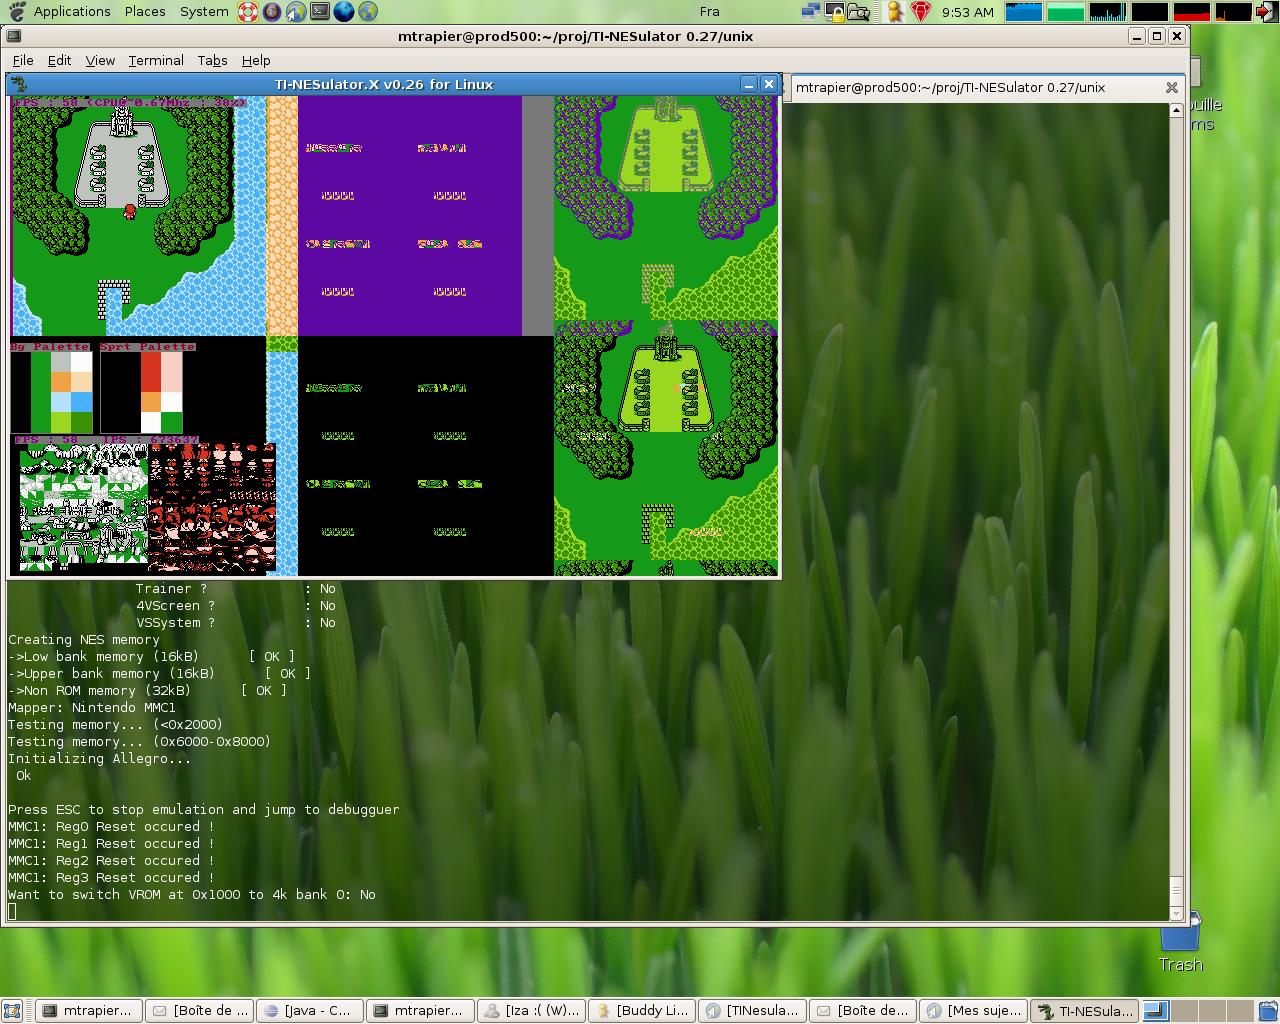The image size is (1280, 1024).
Task: Click the 'Want to switch VROM' terminal line
Action: [192, 895]
